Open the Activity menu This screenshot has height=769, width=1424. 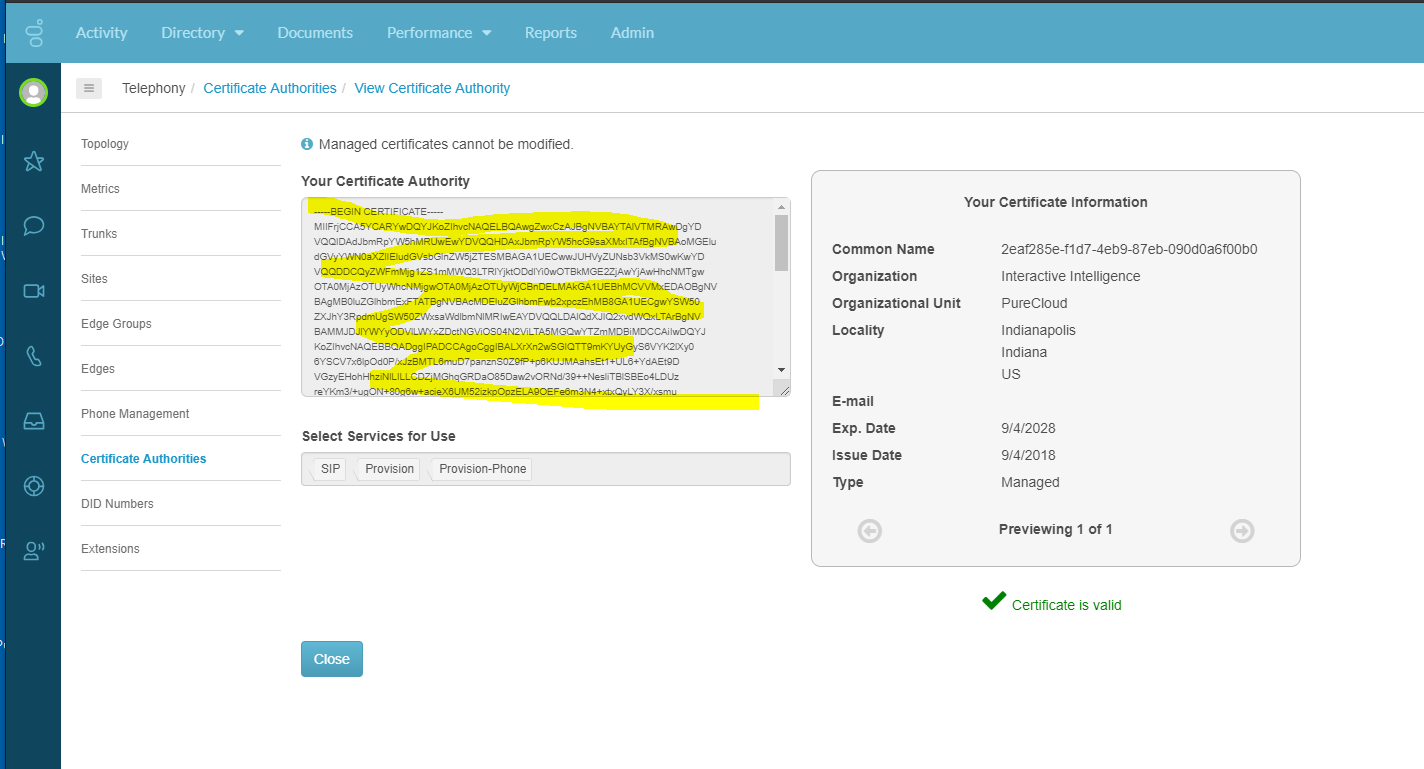pyautogui.click(x=102, y=33)
